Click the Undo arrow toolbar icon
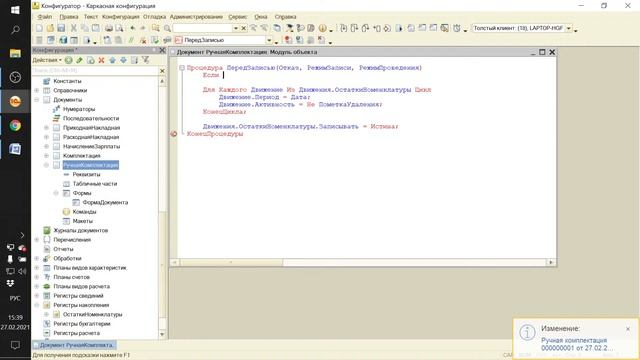 pyautogui.click(x=133, y=28)
